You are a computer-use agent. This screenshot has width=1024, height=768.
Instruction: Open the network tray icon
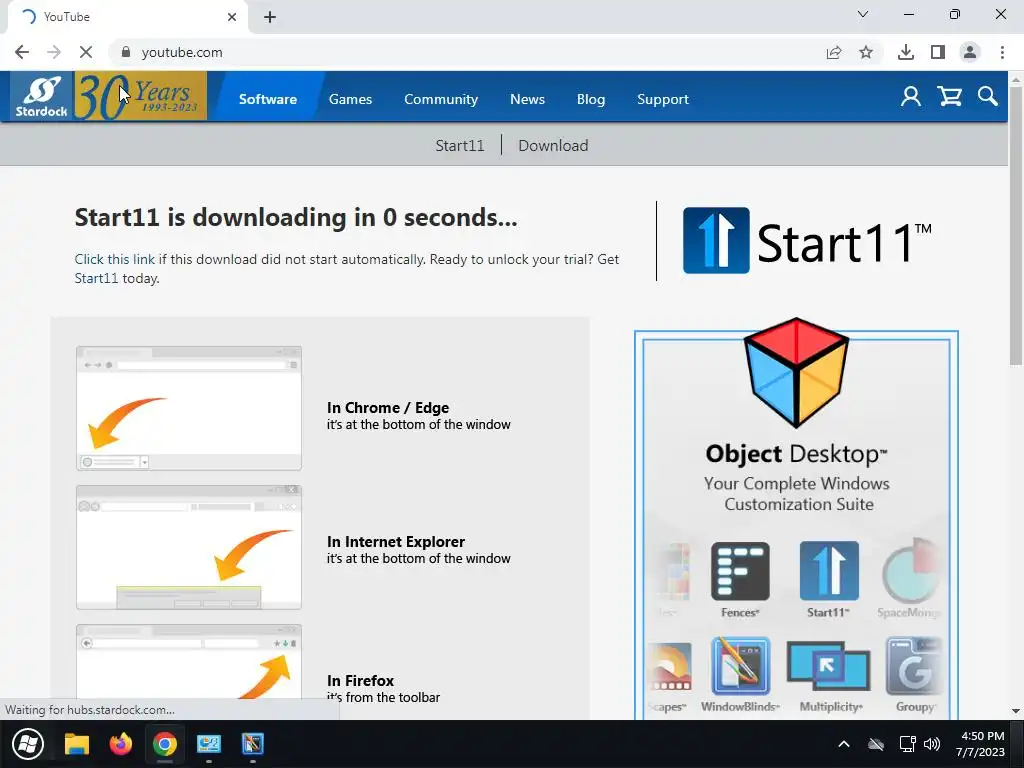pos(907,744)
